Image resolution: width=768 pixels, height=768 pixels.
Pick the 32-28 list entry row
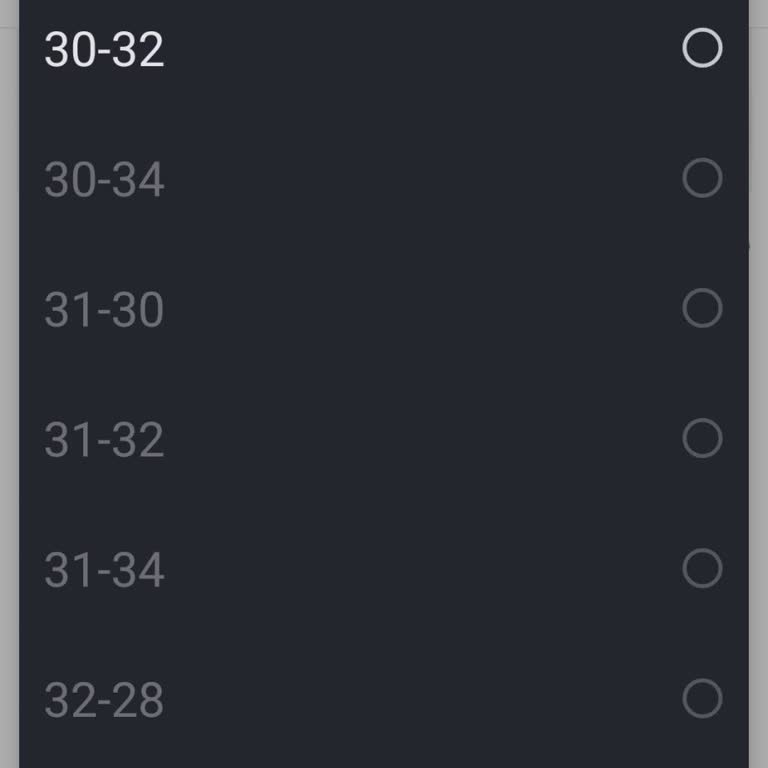pos(384,699)
